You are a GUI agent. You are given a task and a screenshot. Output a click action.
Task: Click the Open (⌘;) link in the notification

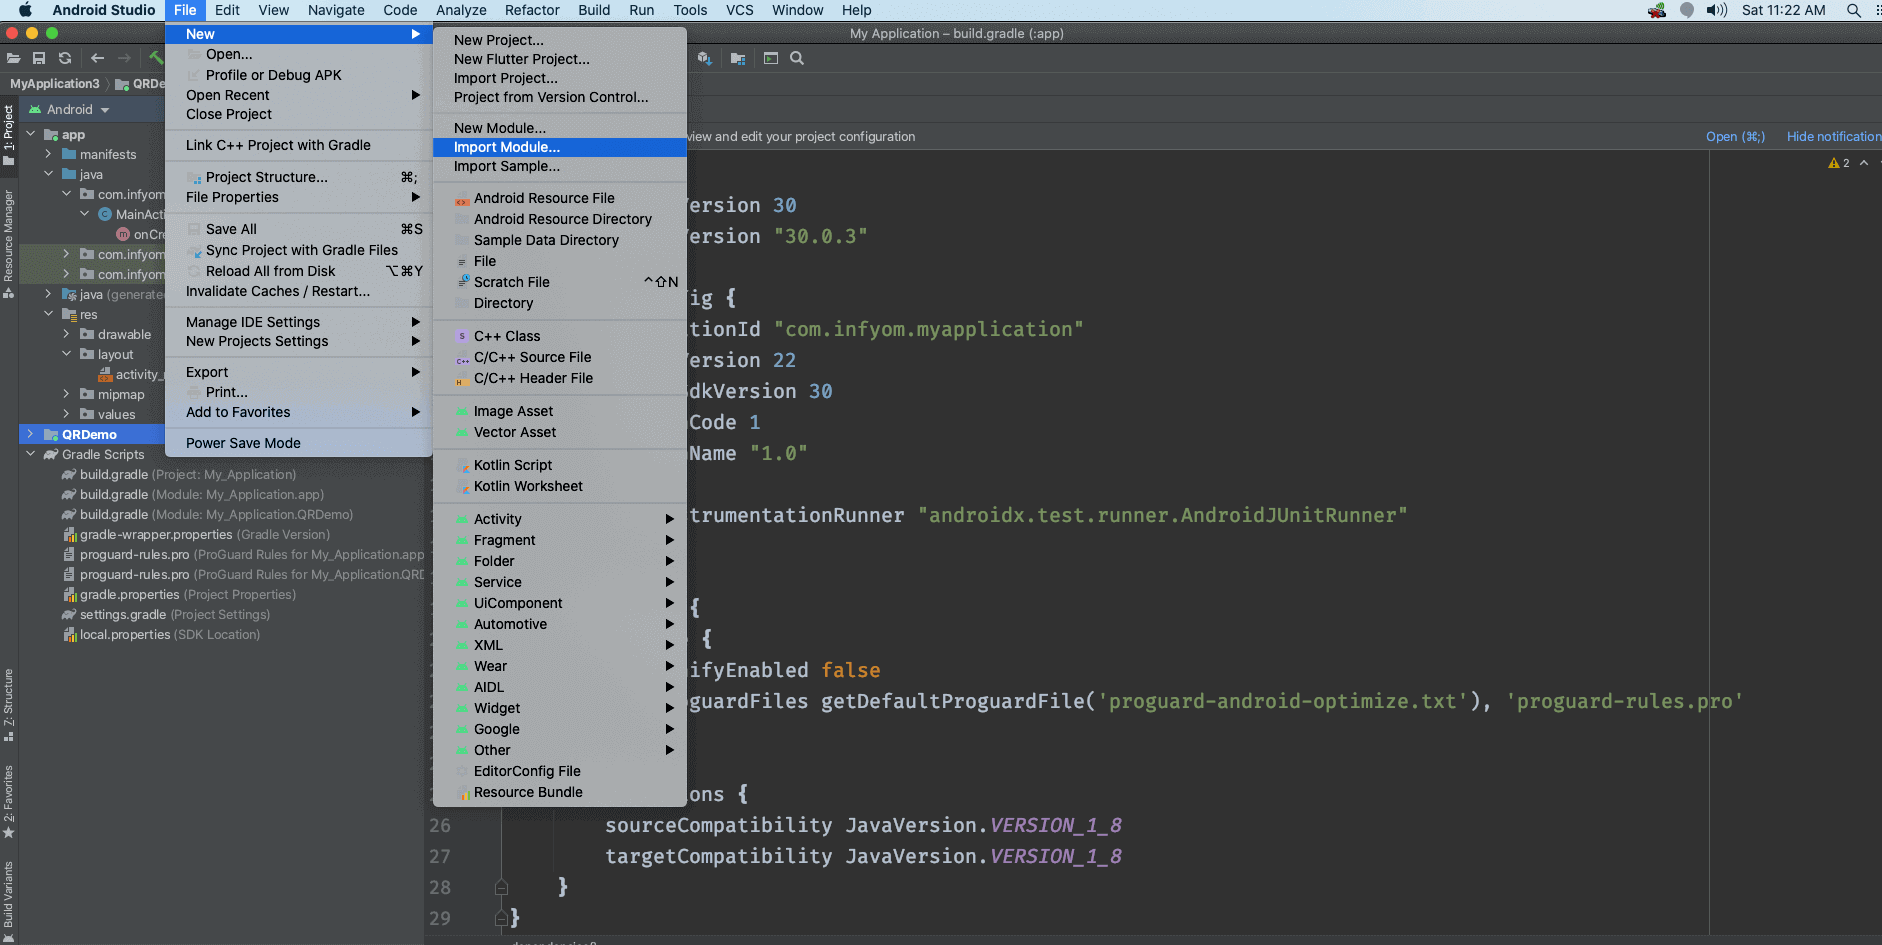tap(1737, 136)
